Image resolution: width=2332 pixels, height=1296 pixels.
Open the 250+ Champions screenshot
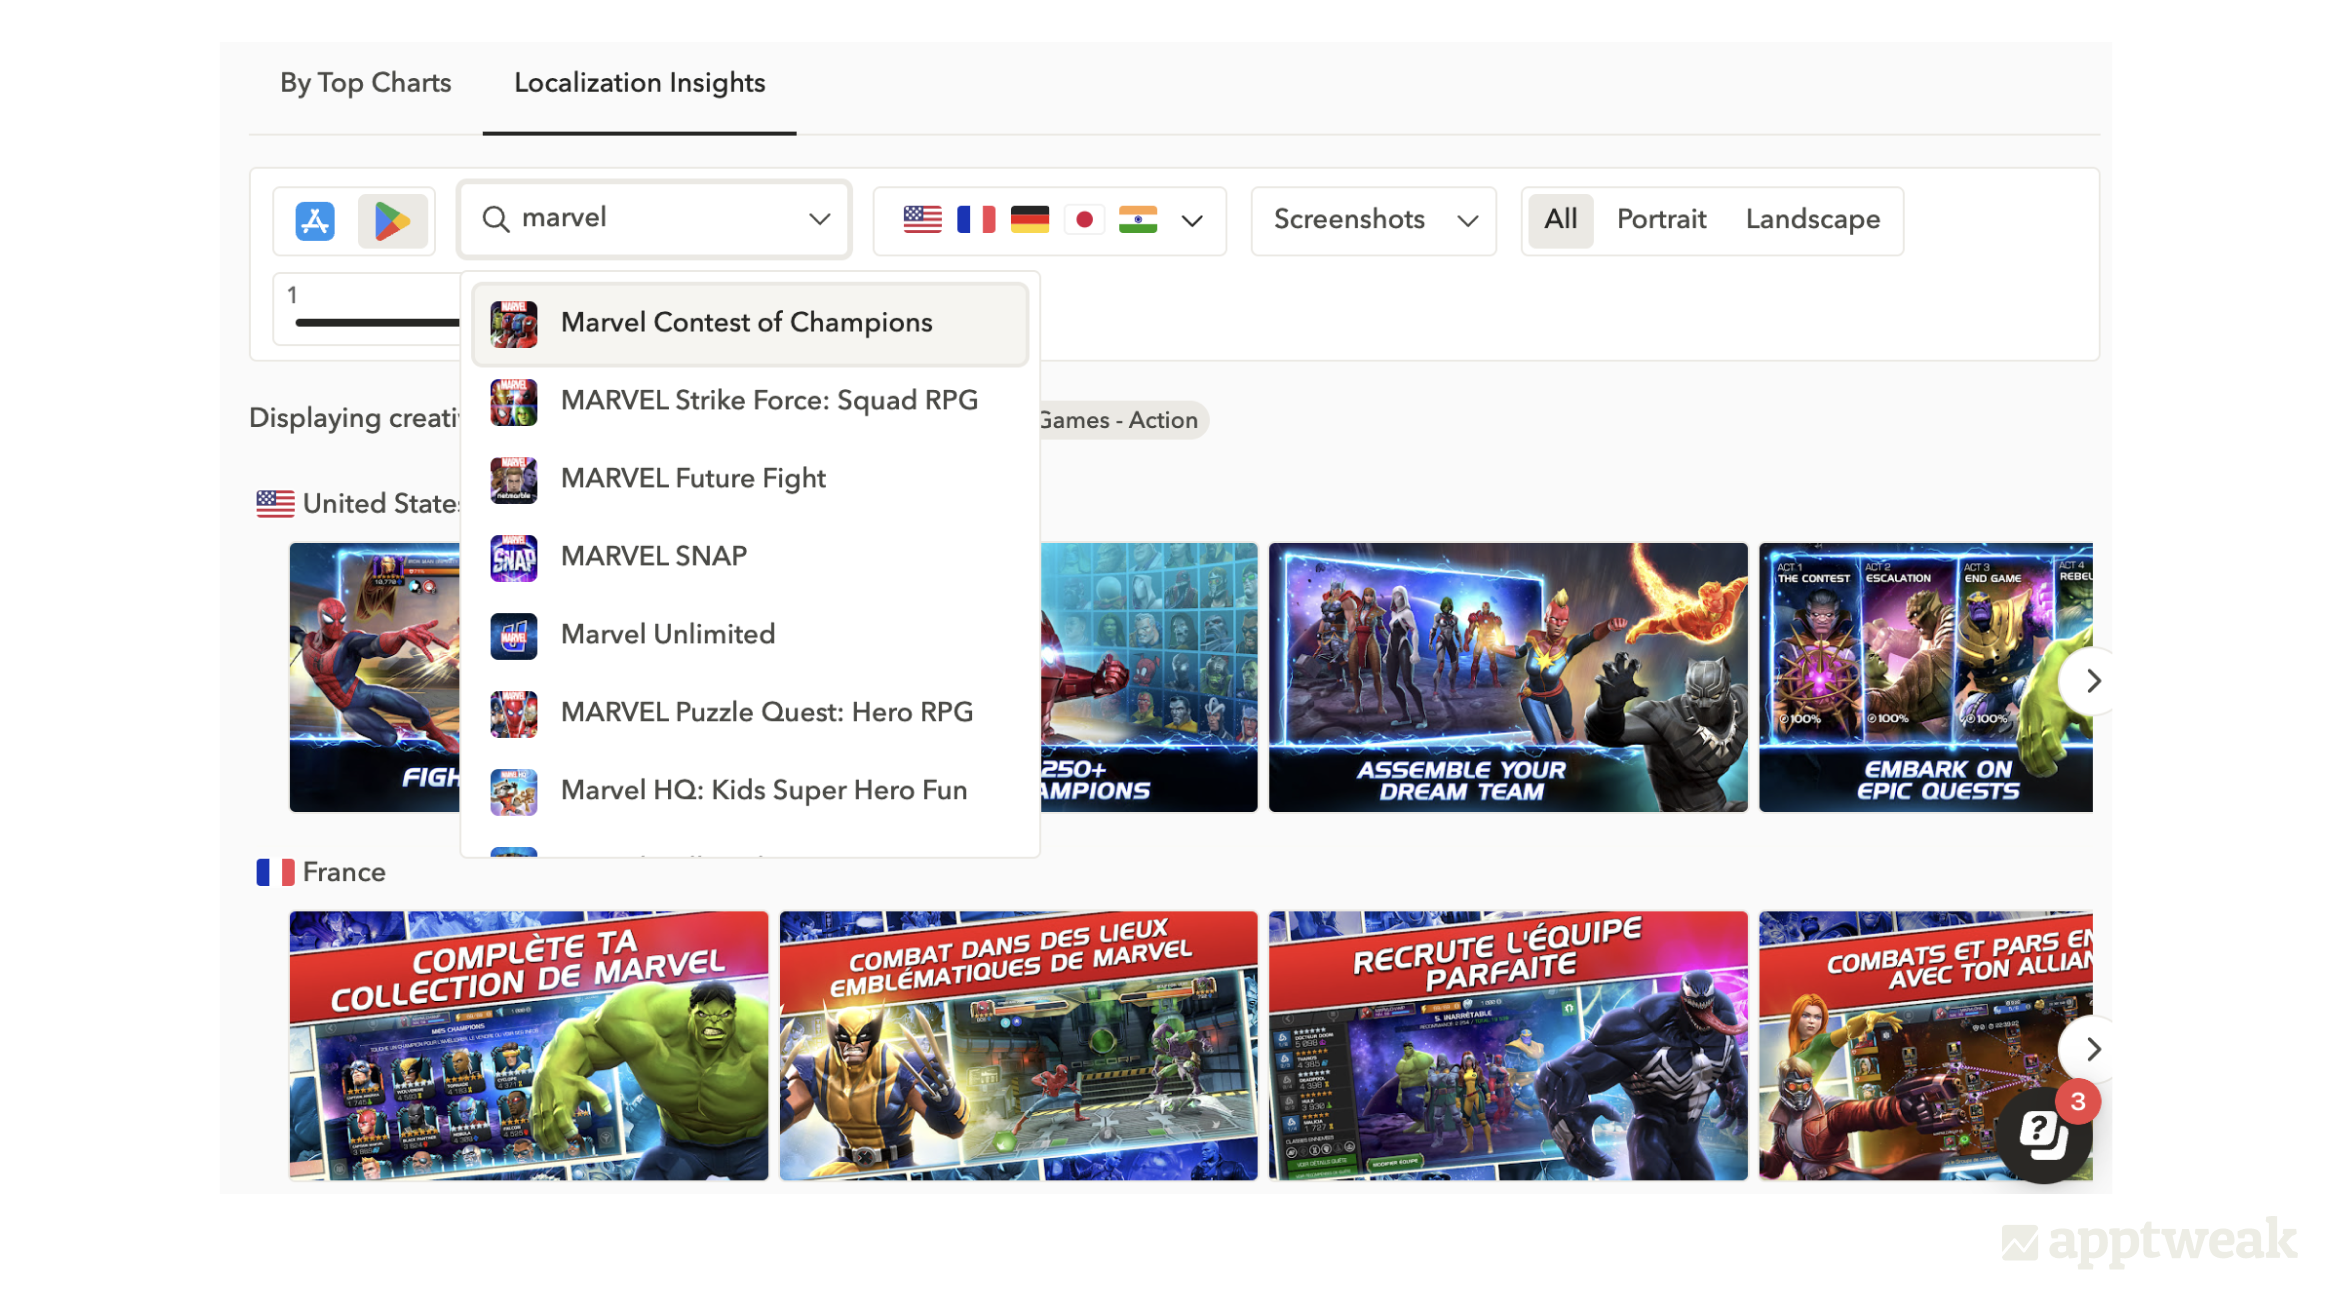click(1149, 678)
